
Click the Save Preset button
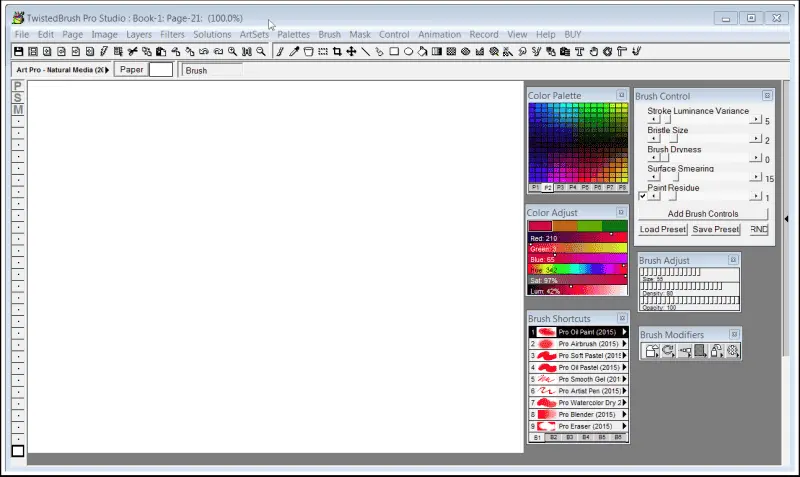[x=715, y=230]
